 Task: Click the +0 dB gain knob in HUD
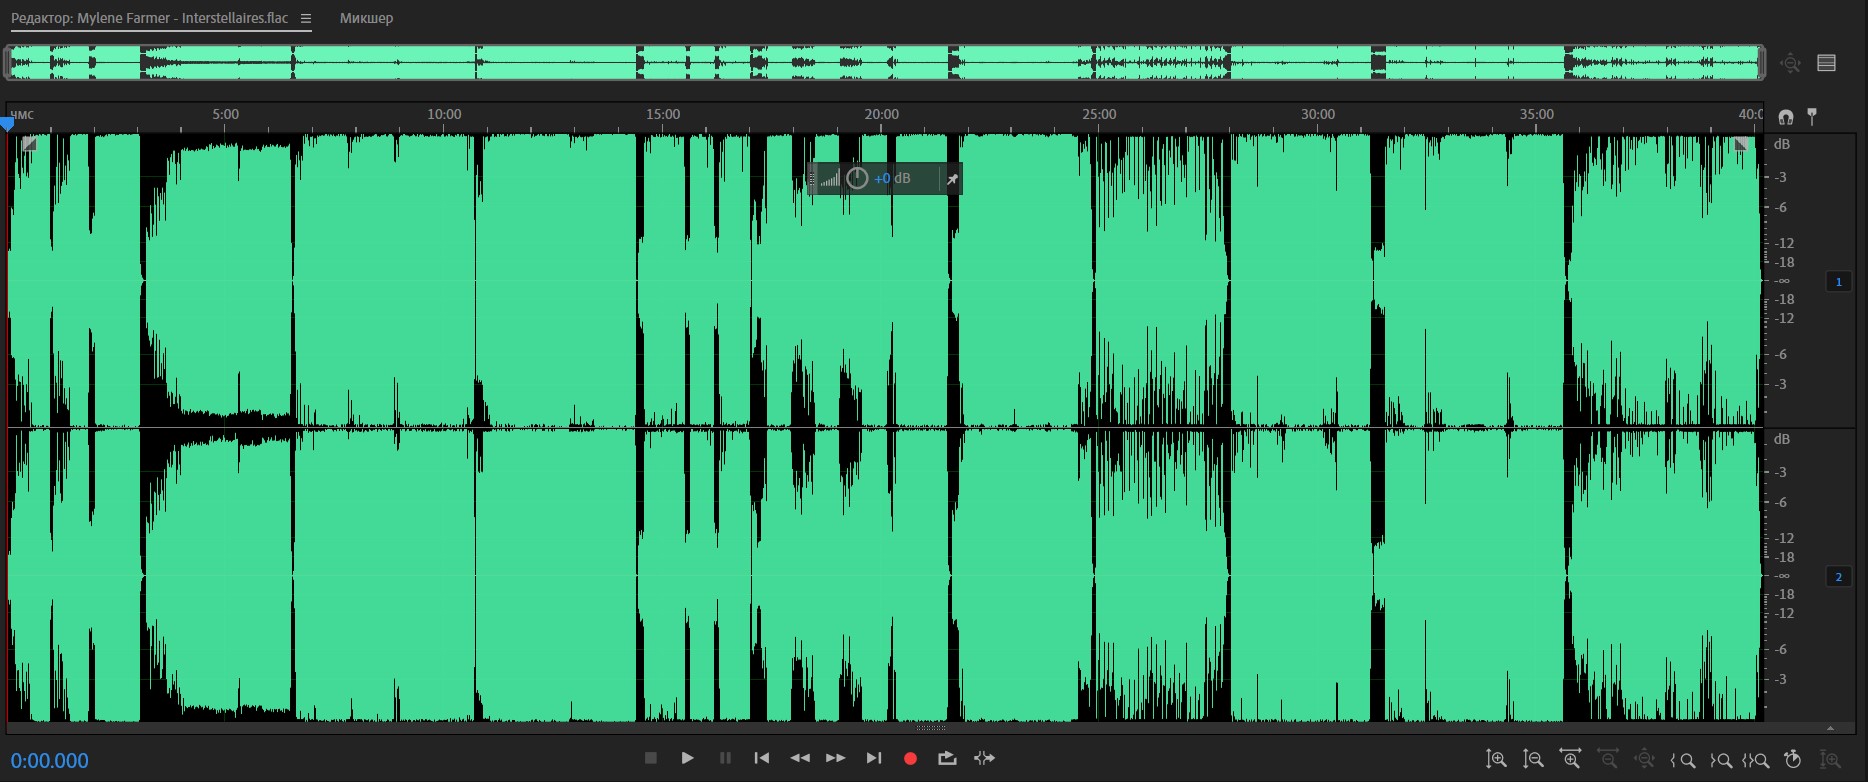(857, 179)
